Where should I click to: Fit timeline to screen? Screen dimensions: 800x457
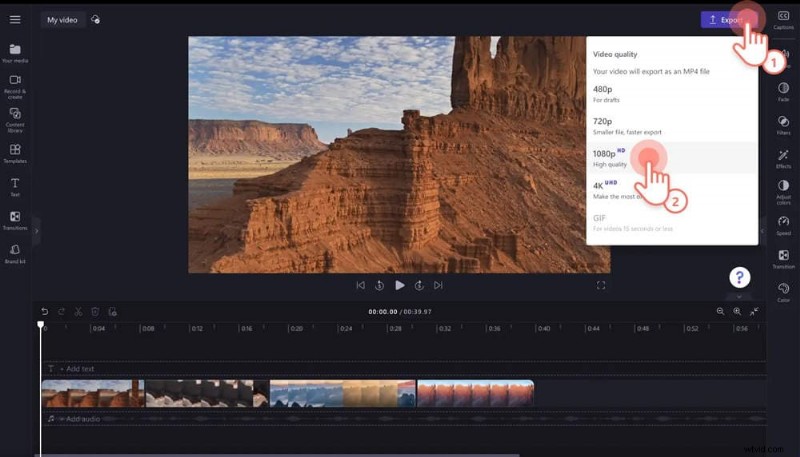754,311
